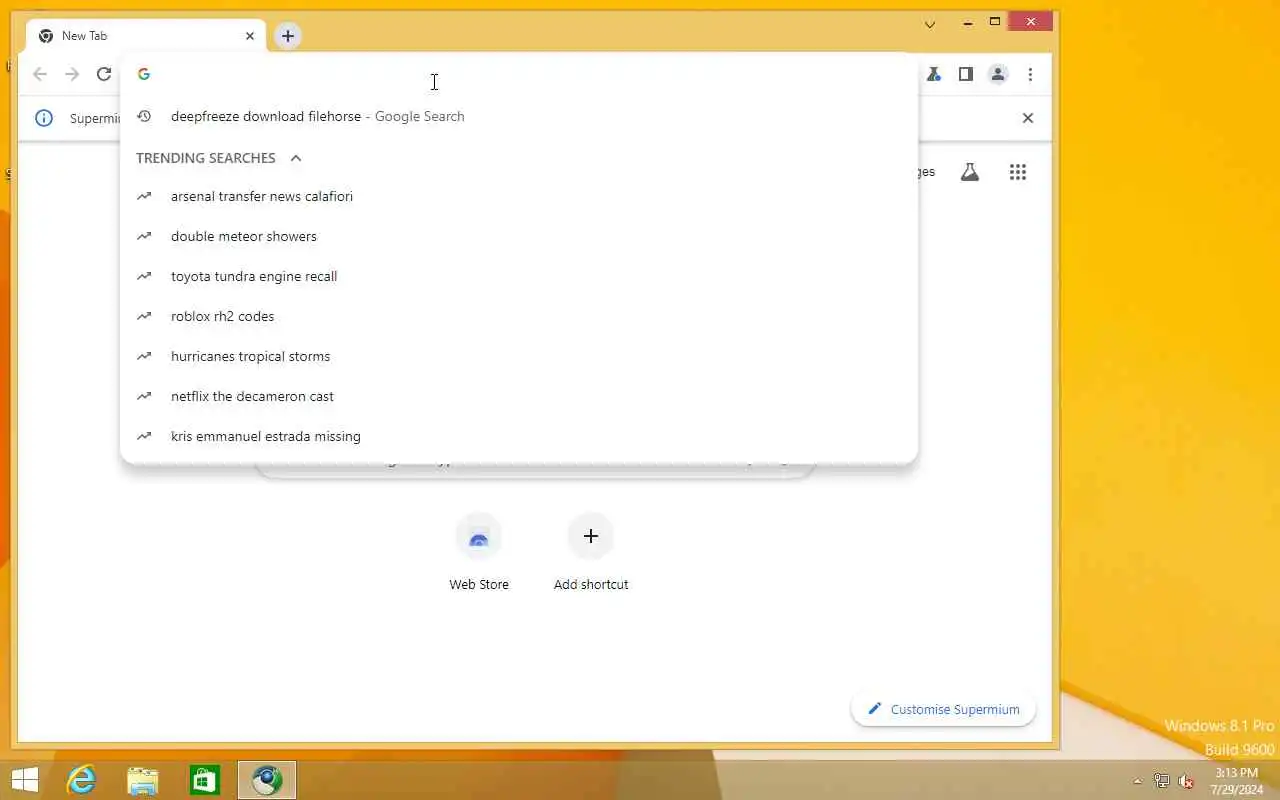Open the Google apps grid
Screen dimensions: 1280x800
[1018, 172]
